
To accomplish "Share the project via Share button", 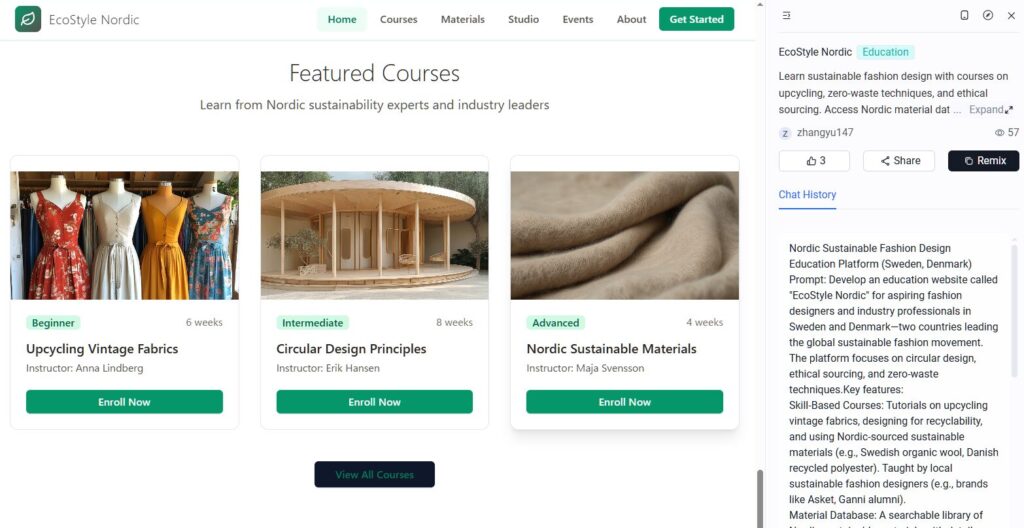I will 899,161.
